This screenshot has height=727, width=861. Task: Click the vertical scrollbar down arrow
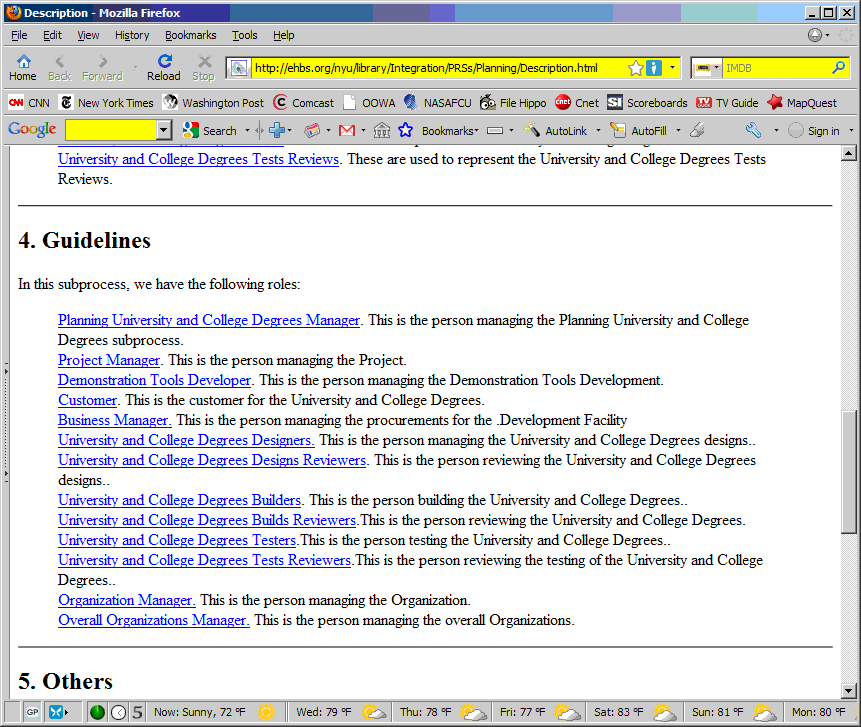tap(848, 691)
